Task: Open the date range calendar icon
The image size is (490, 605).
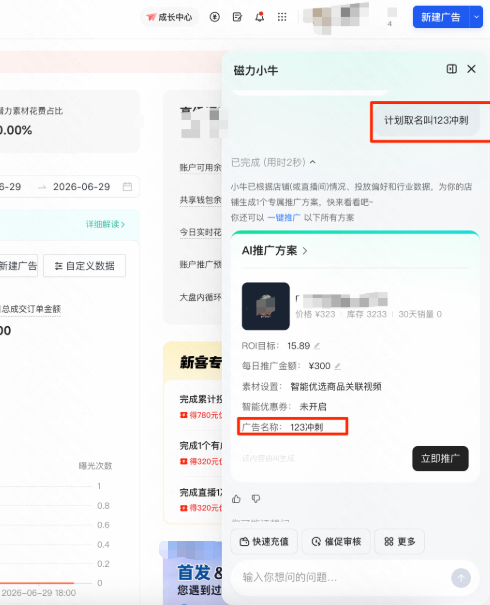Action: 127,187
